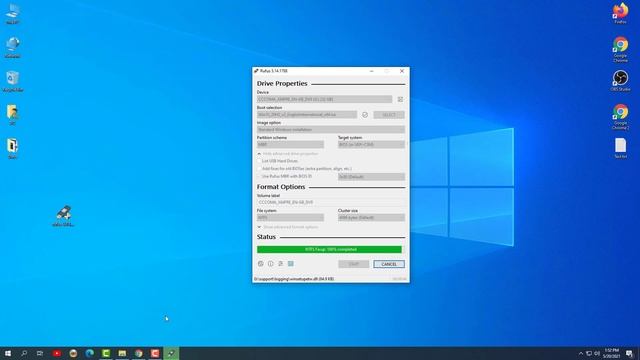Open taskbar Search
Image resolution: width=640 pixels, height=360 pixels.
pos(24,353)
